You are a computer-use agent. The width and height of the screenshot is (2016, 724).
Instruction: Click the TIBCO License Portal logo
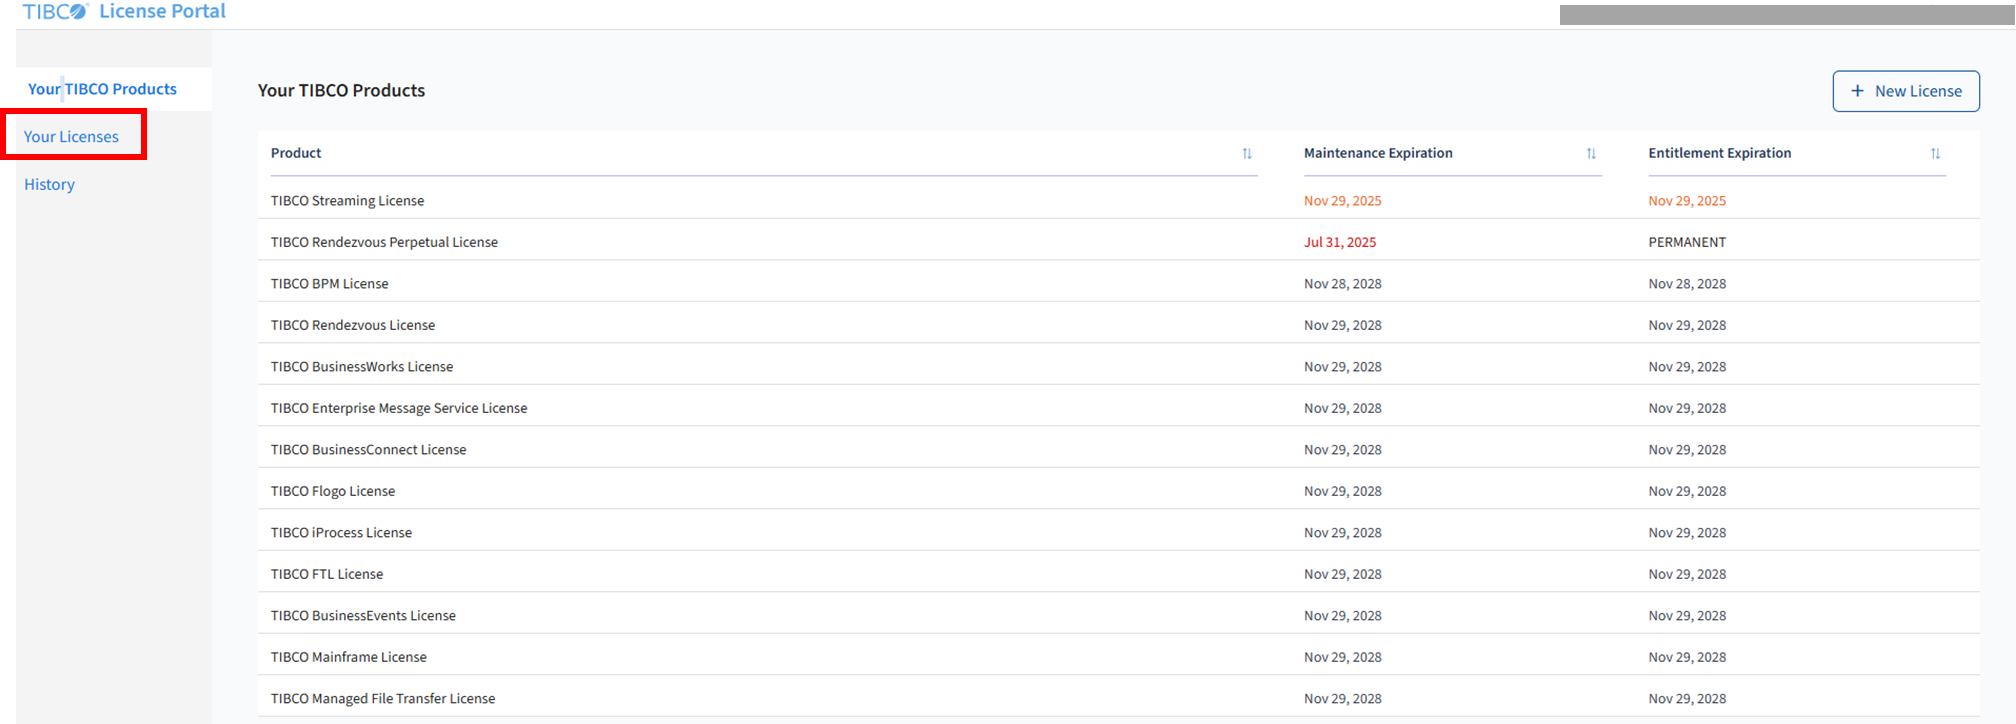point(124,12)
